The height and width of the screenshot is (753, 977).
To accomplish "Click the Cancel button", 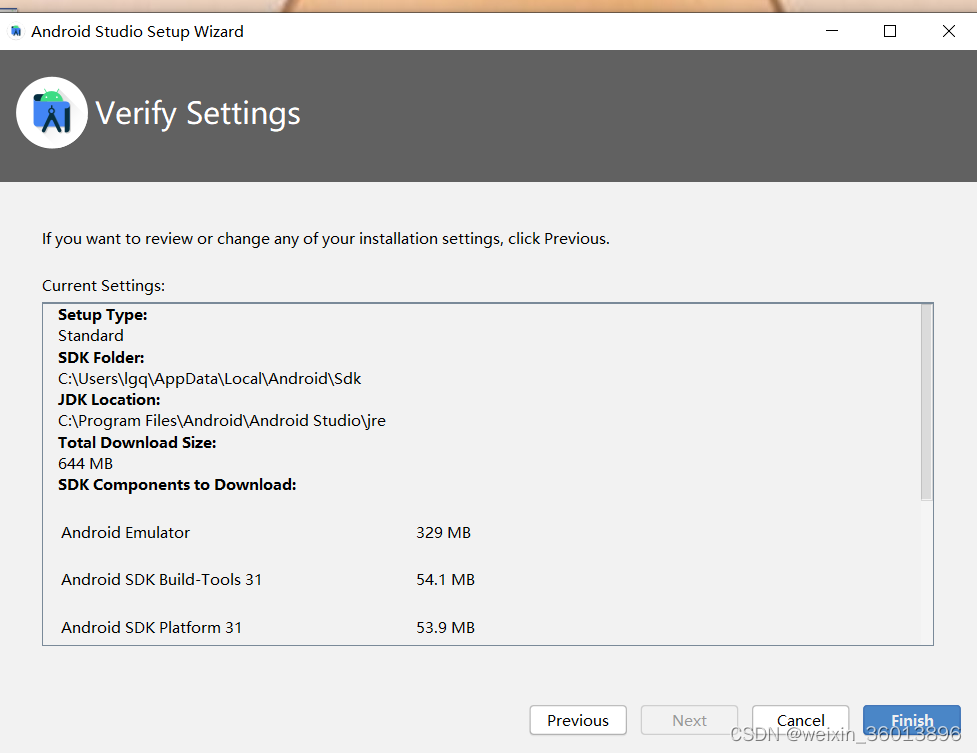I will coord(801,720).
